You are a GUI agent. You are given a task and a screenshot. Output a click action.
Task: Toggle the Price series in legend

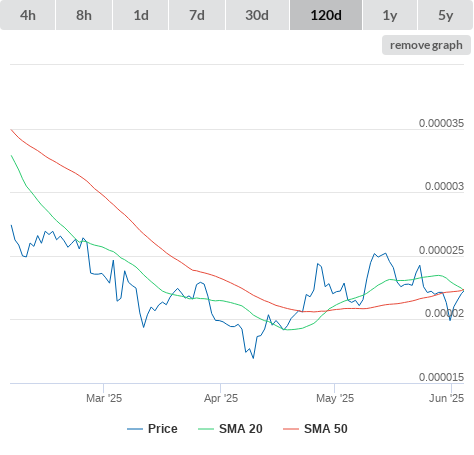point(162,429)
